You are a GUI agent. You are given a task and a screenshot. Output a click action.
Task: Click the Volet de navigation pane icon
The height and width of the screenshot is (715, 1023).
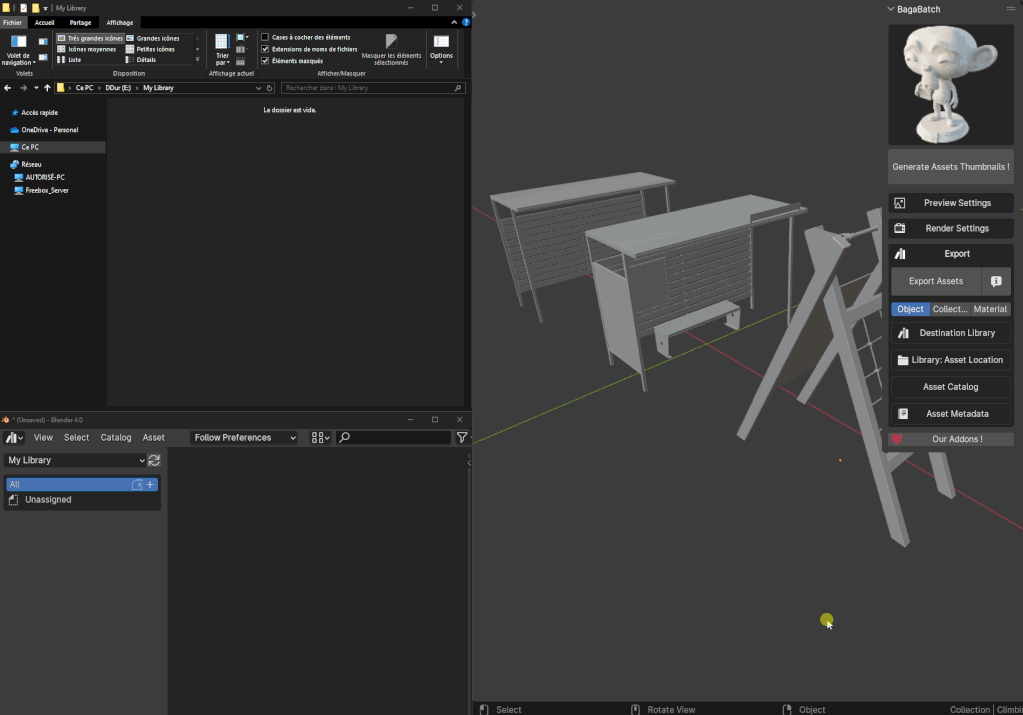click(x=18, y=42)
